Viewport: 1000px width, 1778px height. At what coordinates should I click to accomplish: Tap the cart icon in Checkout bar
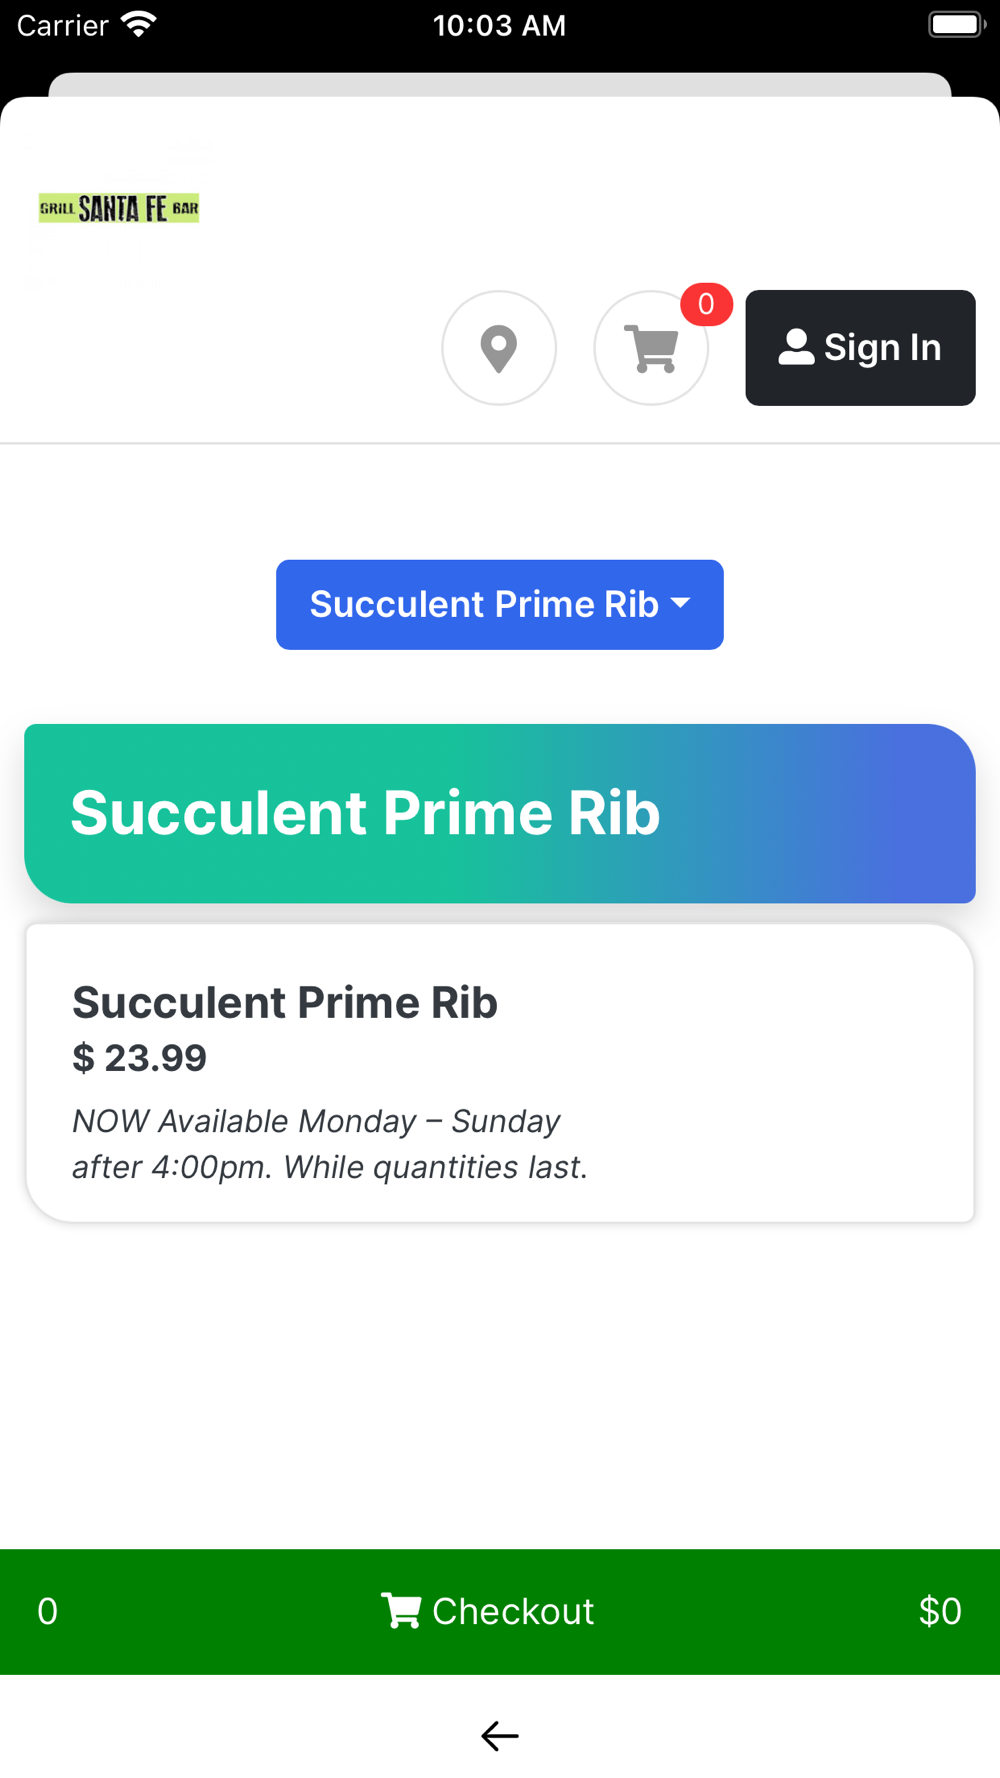tap(401, 1611)
